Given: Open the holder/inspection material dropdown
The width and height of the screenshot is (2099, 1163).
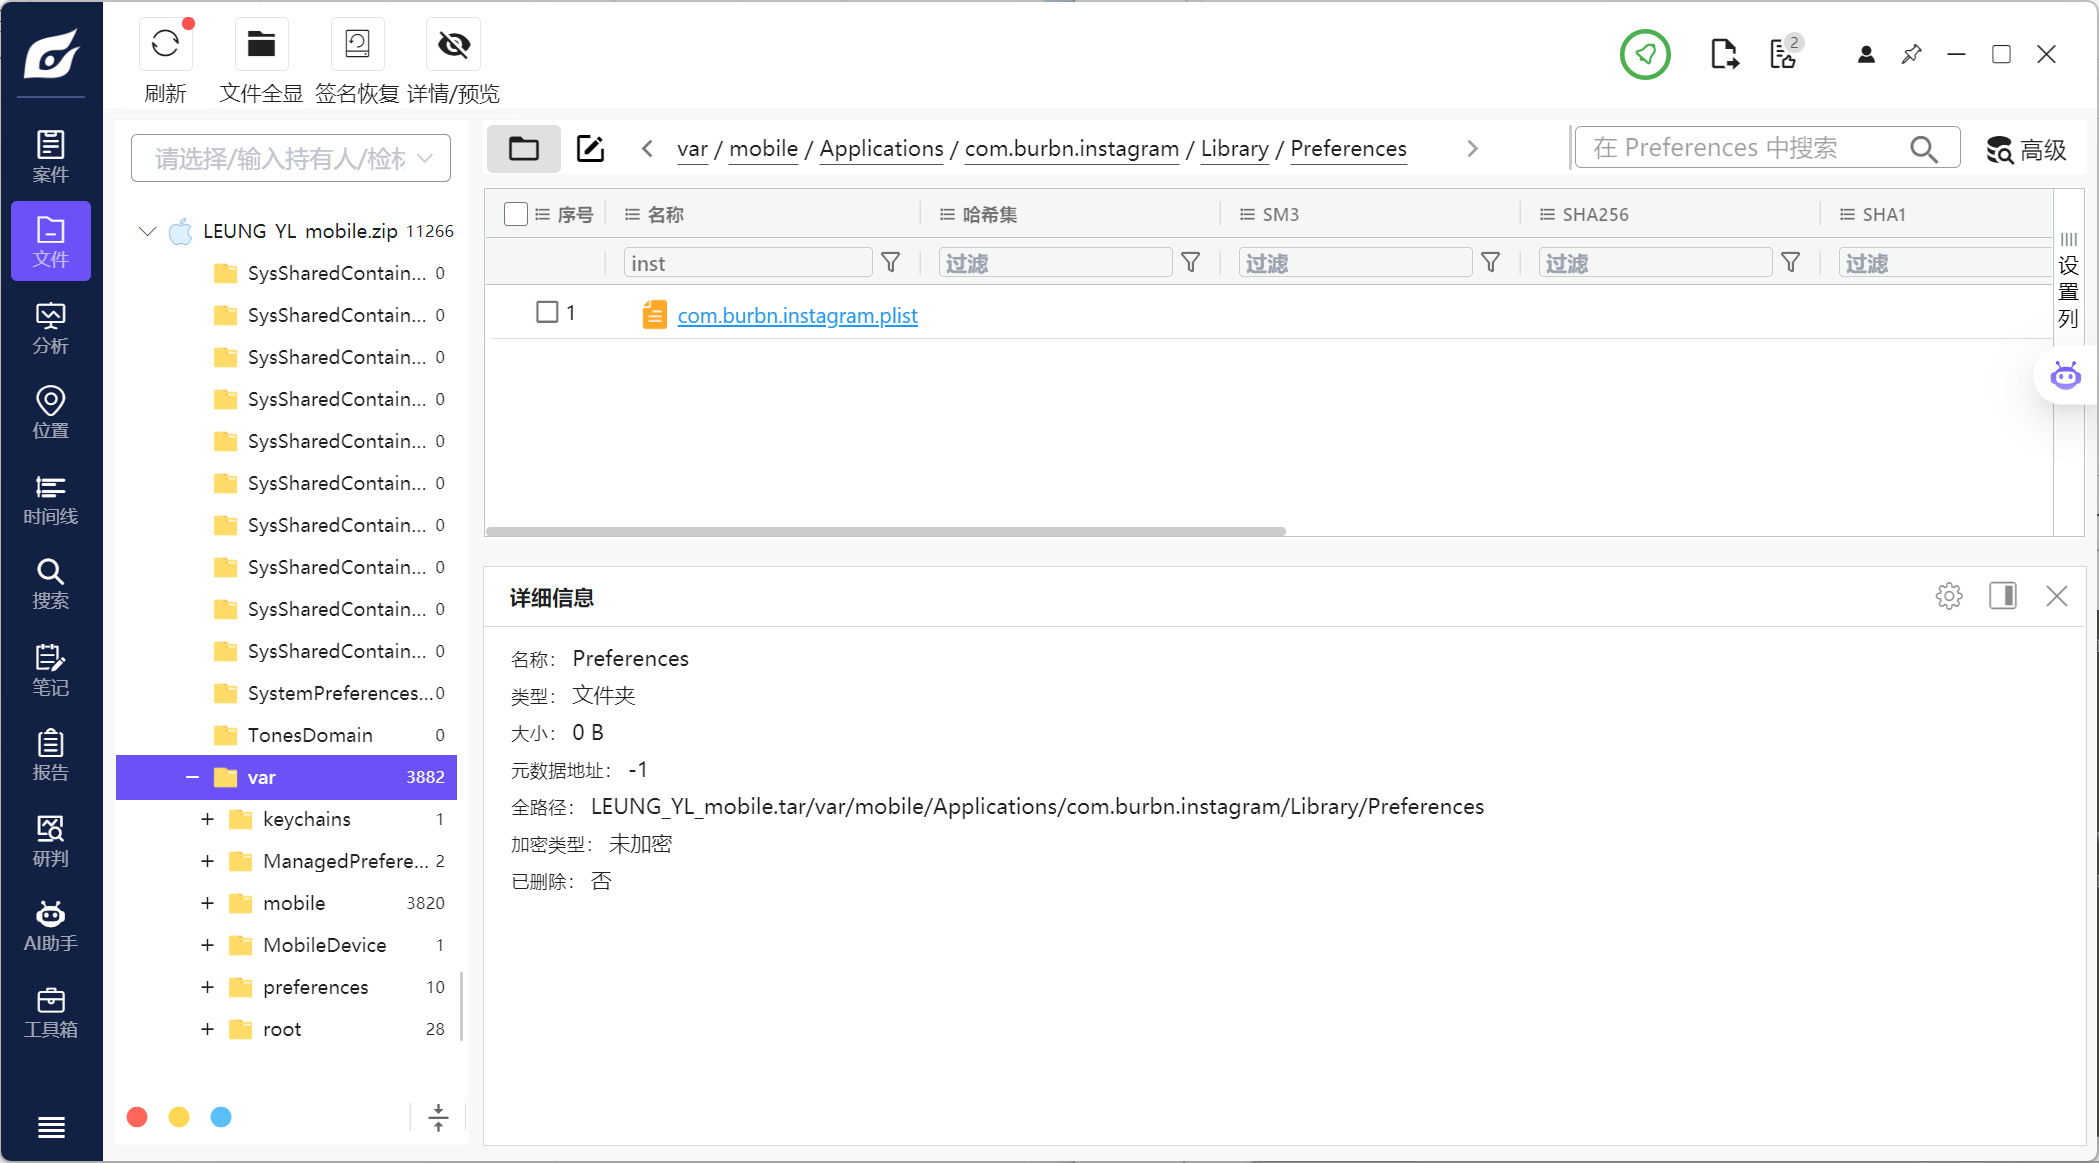Looking at the screenshot, I should point(291,158).
